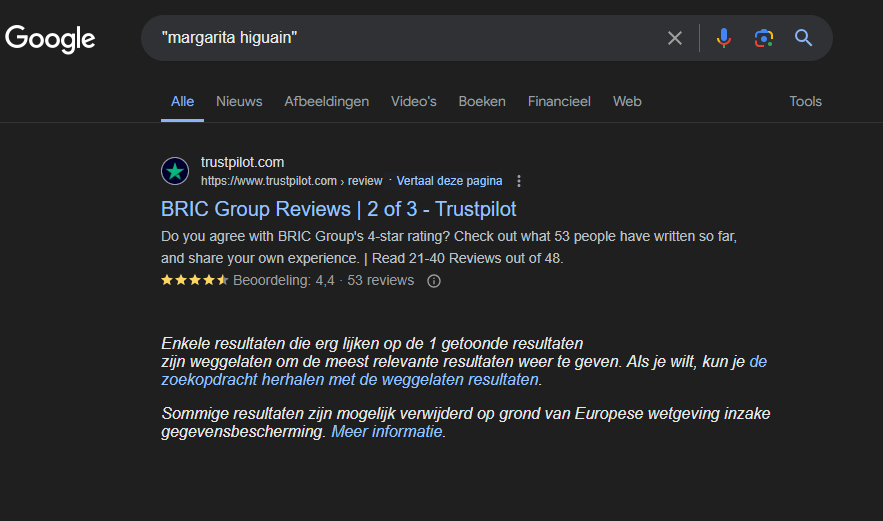Screen dimensions: 883x521
Task: Clear the search query with X
Action: pos(675,38)
